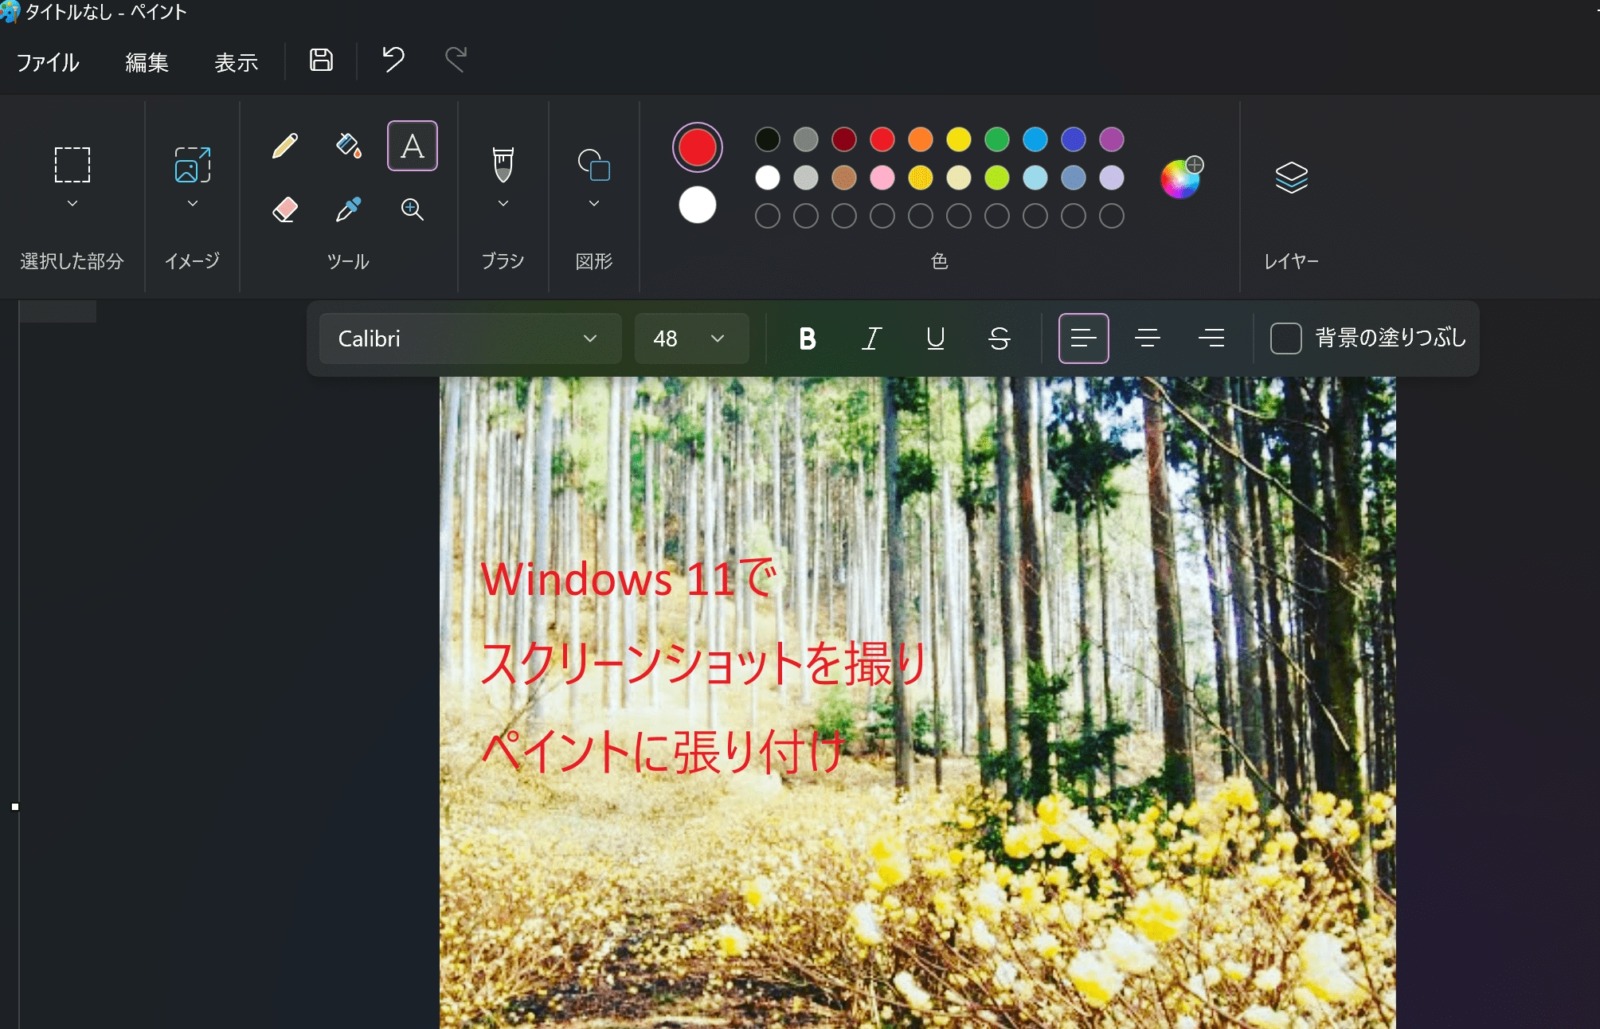Select the secondary white color circle

coord(697,205)
